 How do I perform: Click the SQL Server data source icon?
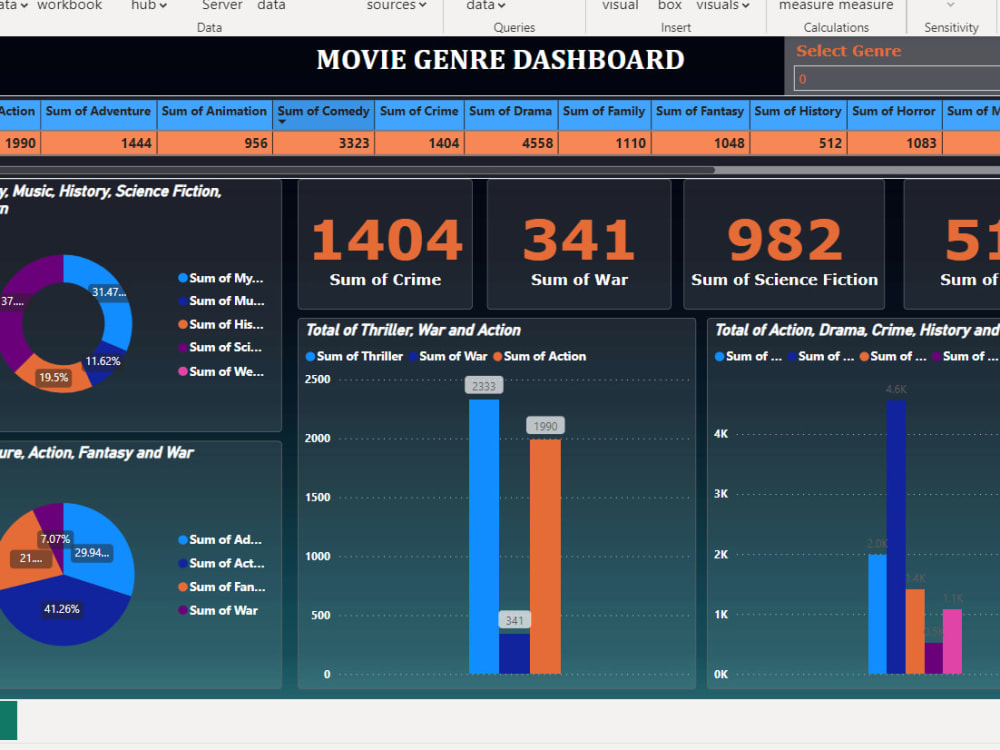(221, 8)
